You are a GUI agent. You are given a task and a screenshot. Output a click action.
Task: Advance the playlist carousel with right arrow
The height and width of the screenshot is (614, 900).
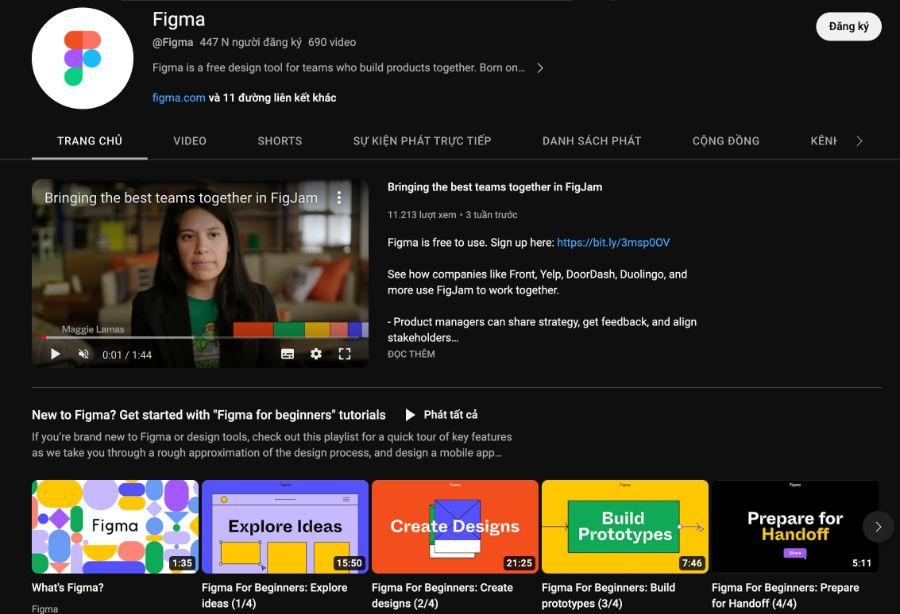coord(878,526)
